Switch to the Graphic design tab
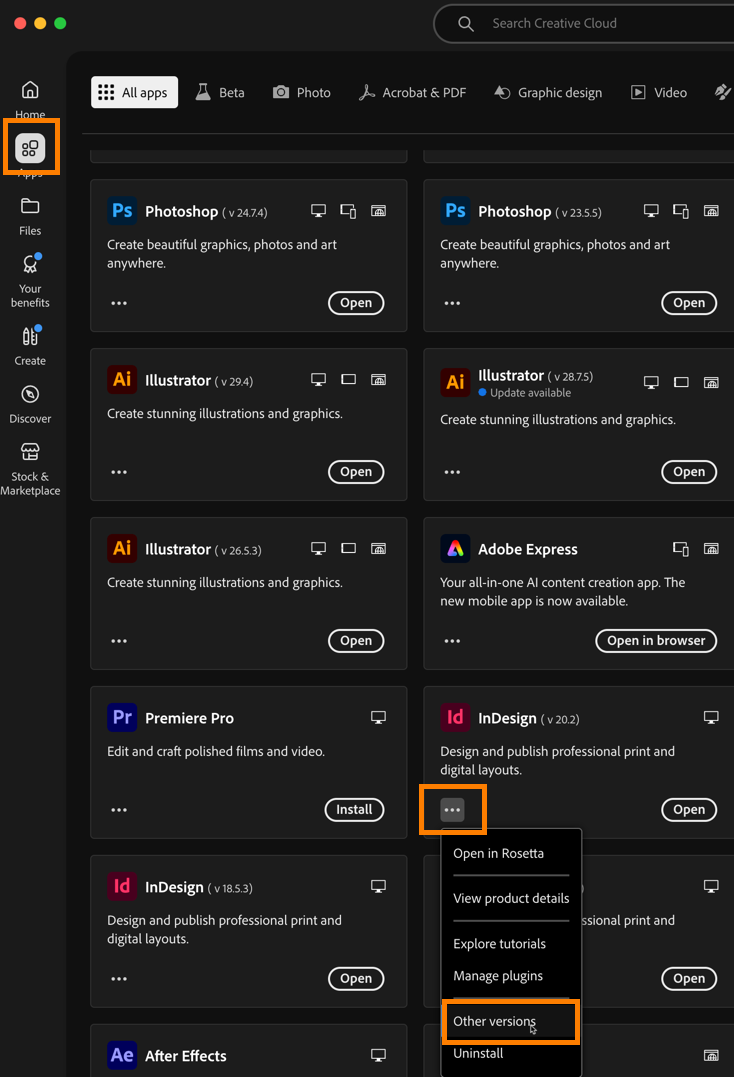This screenshot has height=1077, width=734. coord(548,92)
